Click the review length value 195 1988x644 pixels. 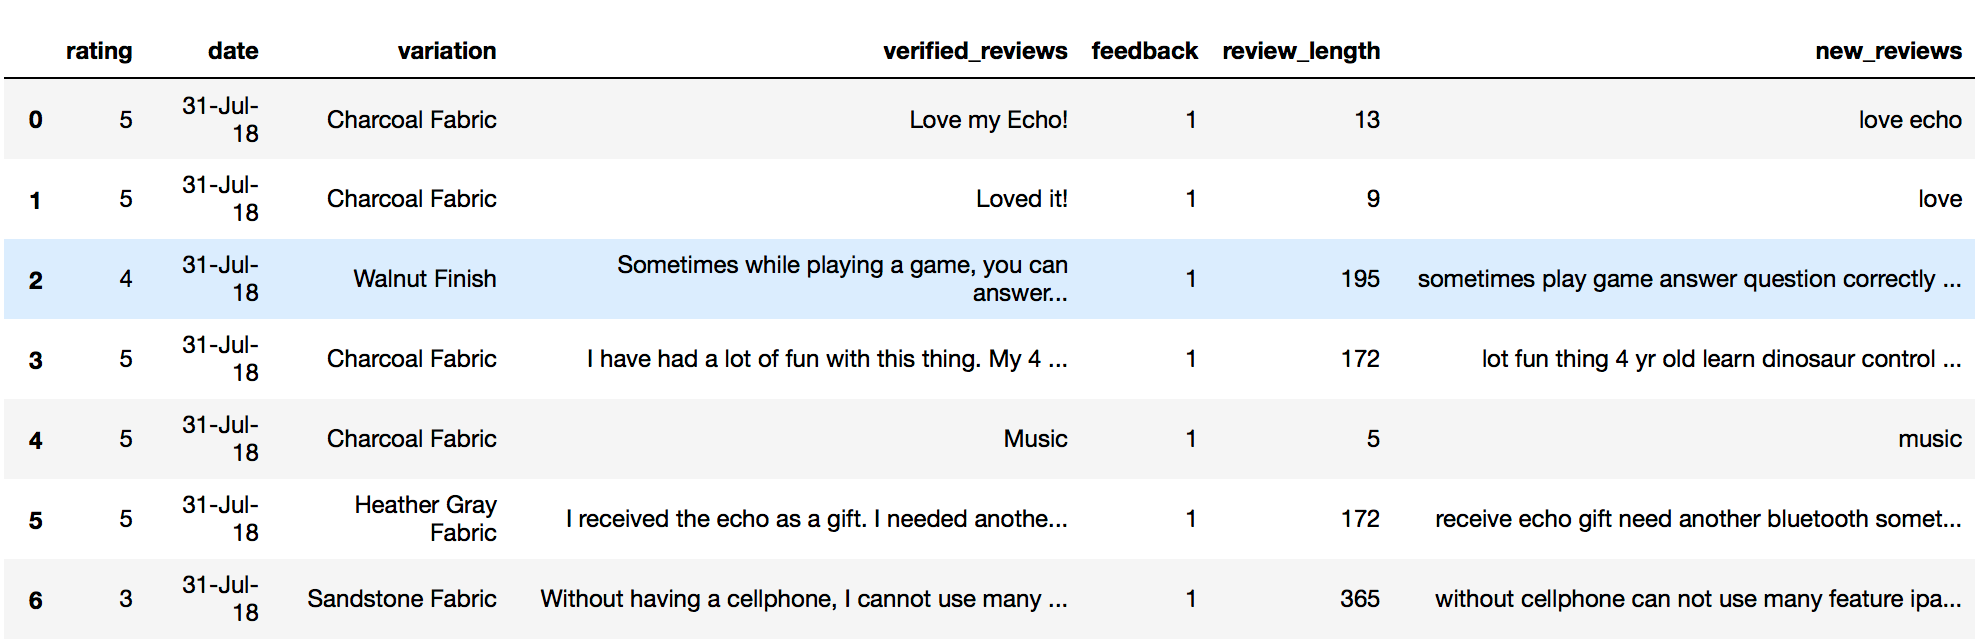tap(1359, 279)
